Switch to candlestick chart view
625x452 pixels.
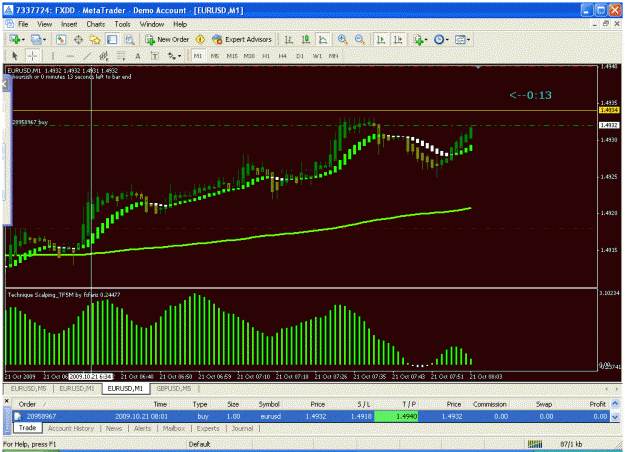[306, 39]
